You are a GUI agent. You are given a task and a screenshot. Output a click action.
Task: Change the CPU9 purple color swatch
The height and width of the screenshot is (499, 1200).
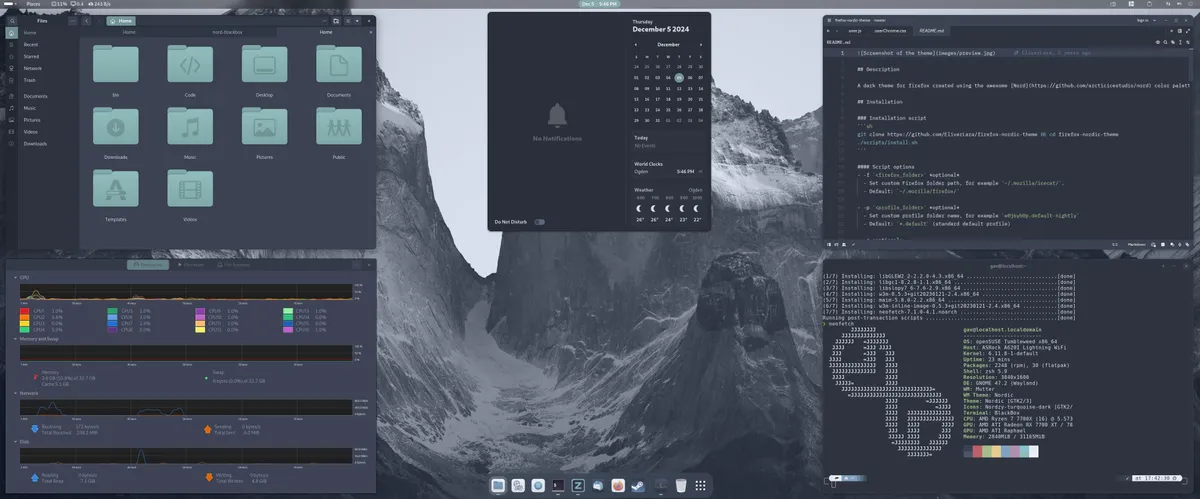click(201, 310)
